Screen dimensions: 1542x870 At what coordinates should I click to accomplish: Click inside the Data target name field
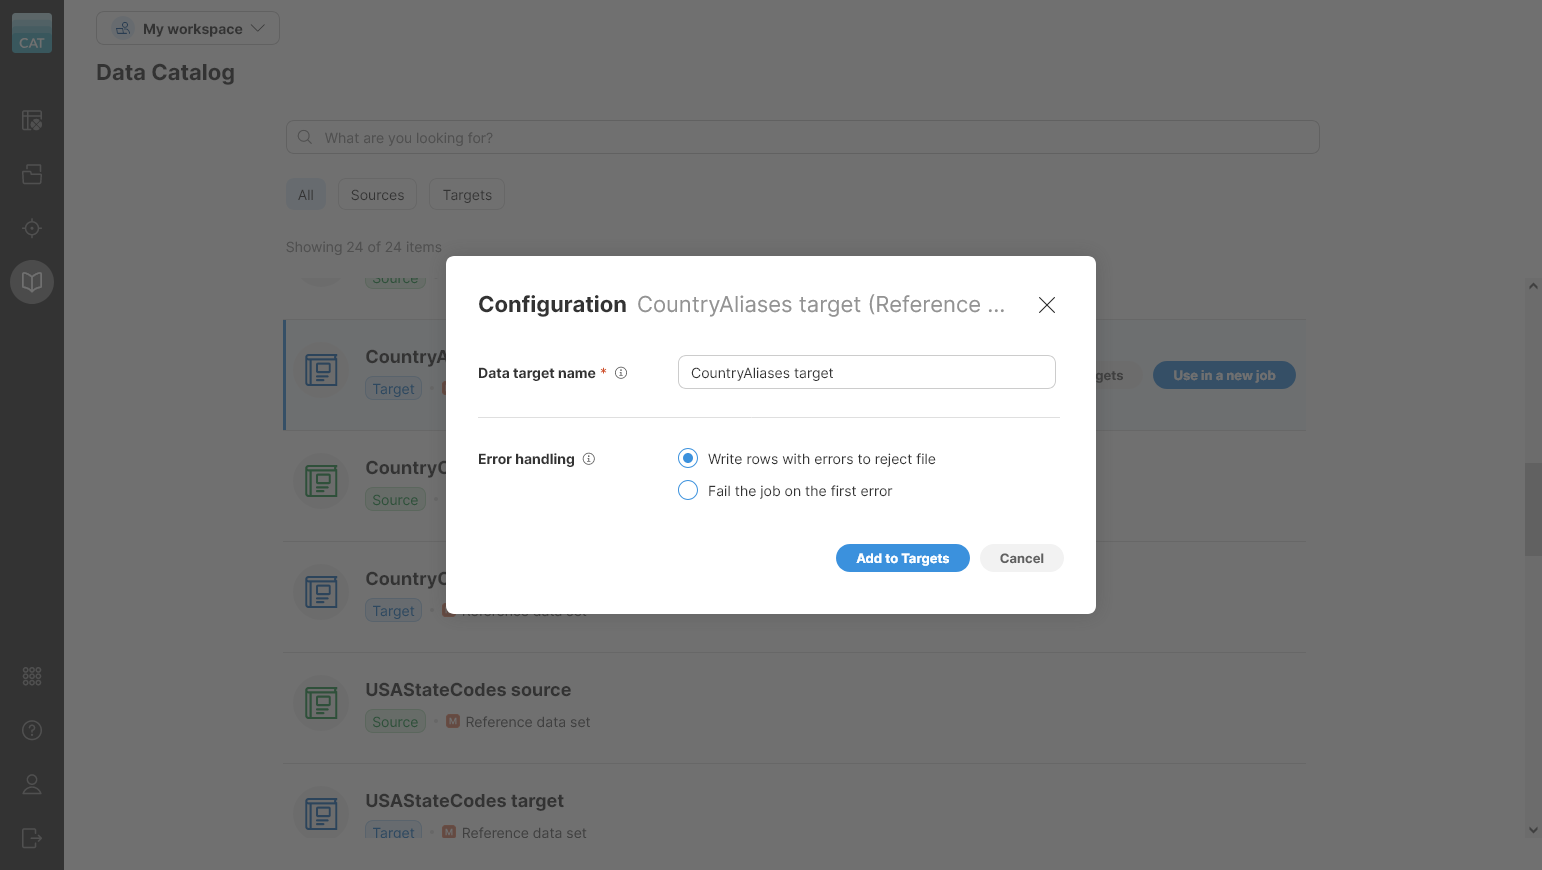[866, 372]
